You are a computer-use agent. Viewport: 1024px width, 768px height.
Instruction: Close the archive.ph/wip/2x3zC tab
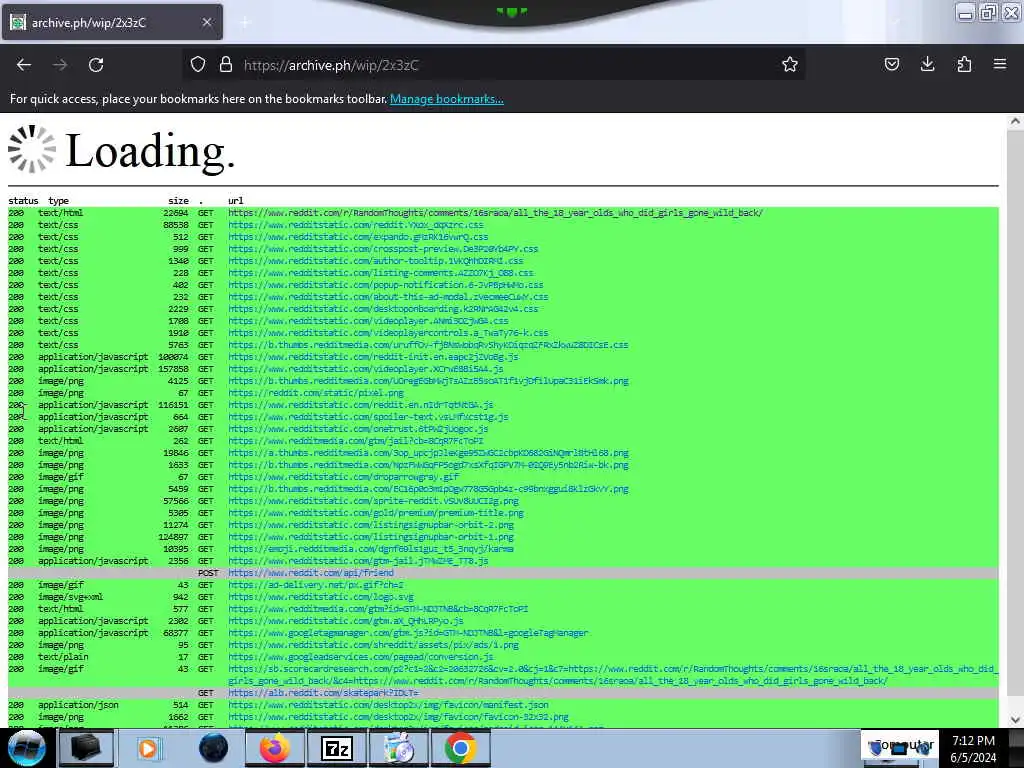pyautogui.click(x=206, y=22)
